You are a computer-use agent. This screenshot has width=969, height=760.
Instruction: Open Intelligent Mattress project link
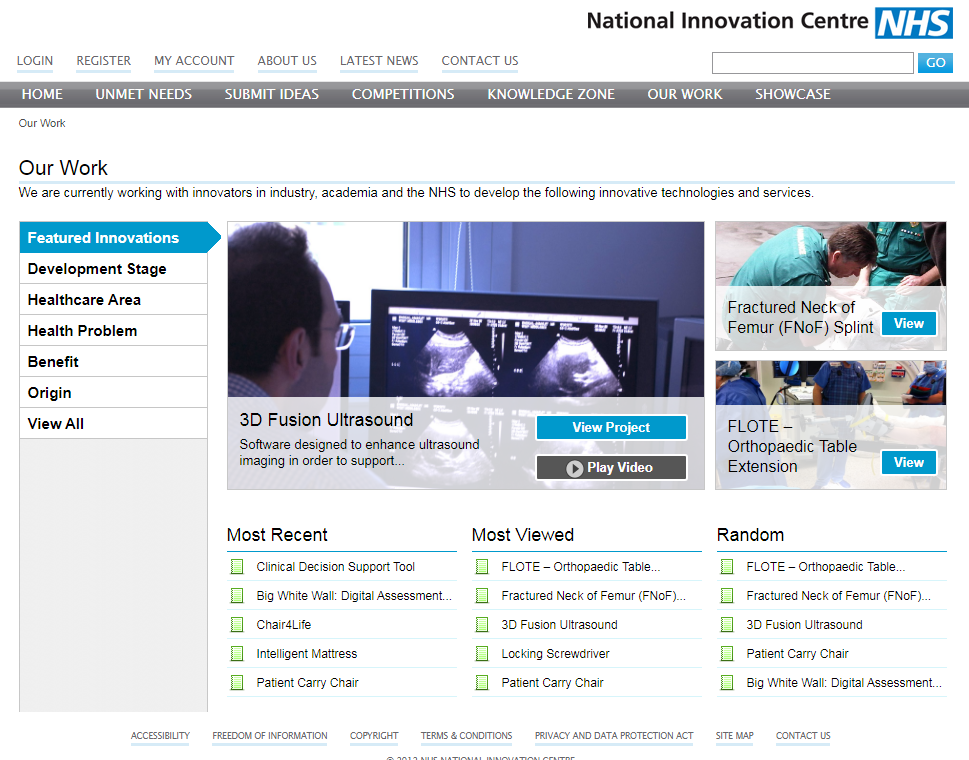(307, 654)
